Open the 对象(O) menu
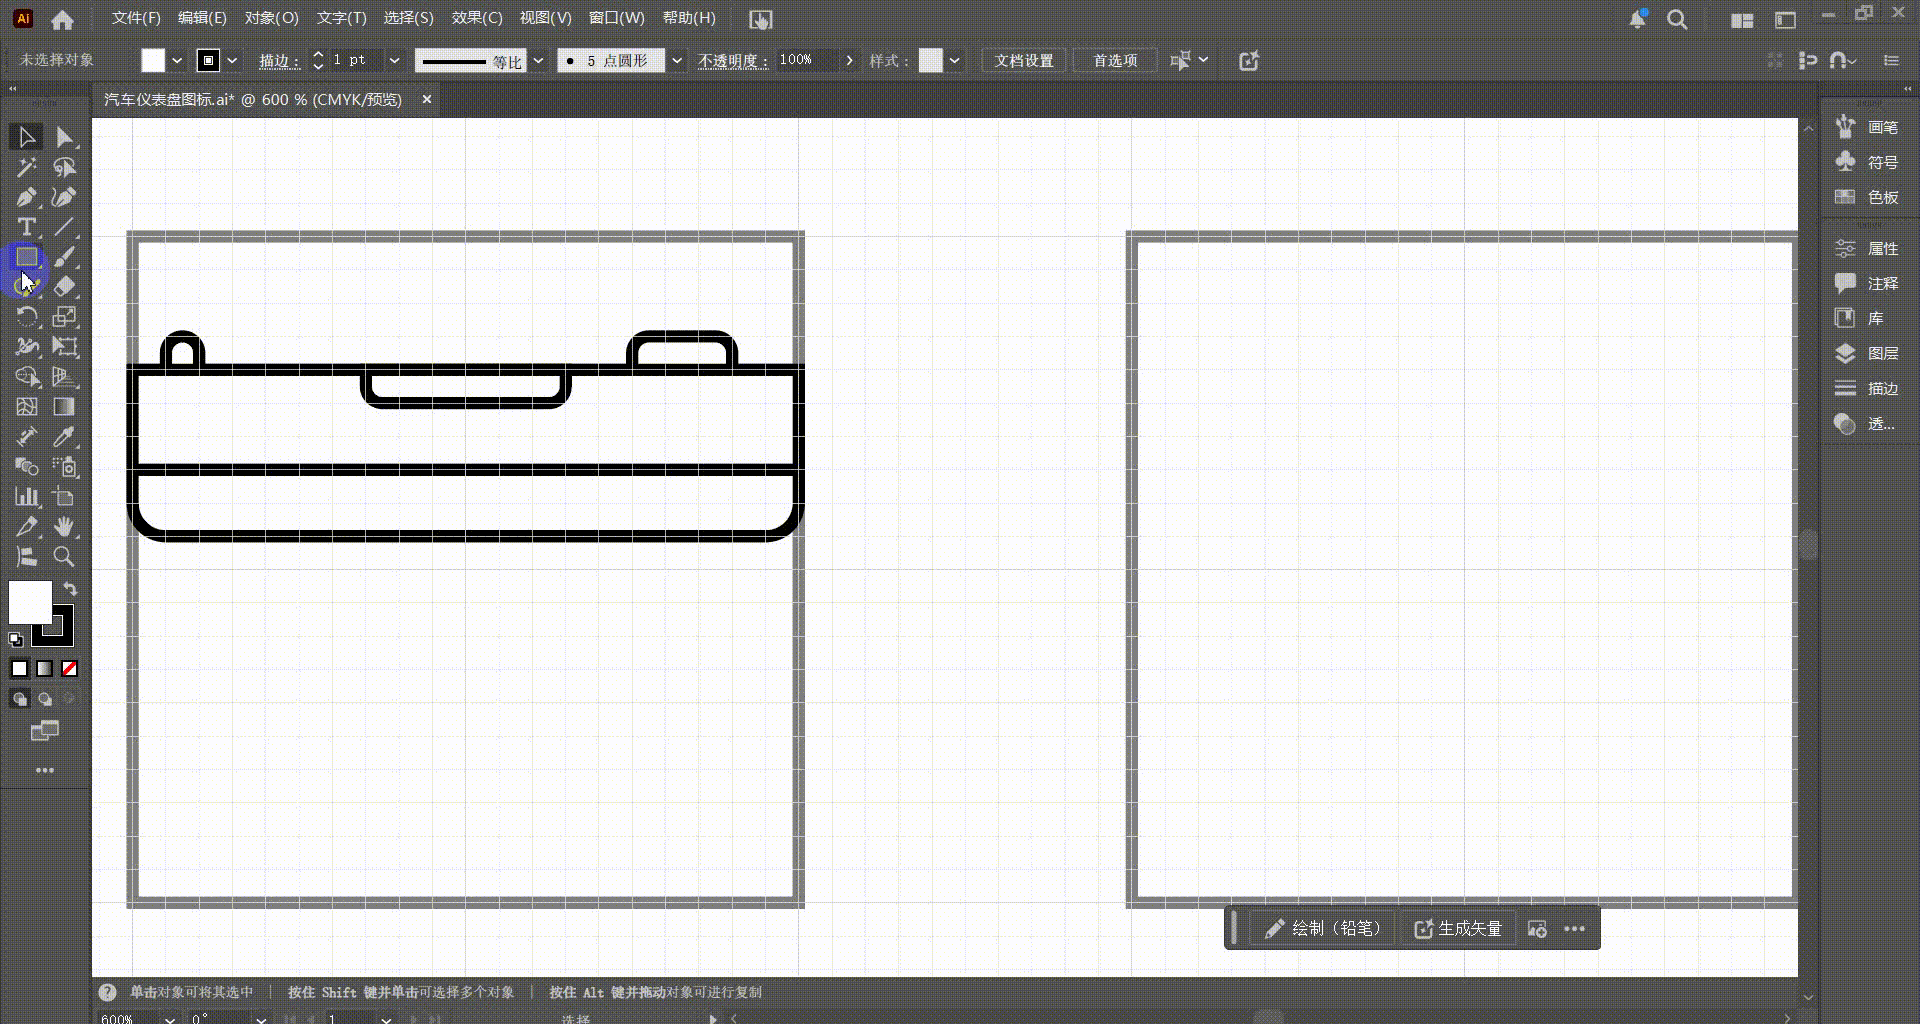The width and height of the screenshot is (1920, 1024). pos(271,18)
